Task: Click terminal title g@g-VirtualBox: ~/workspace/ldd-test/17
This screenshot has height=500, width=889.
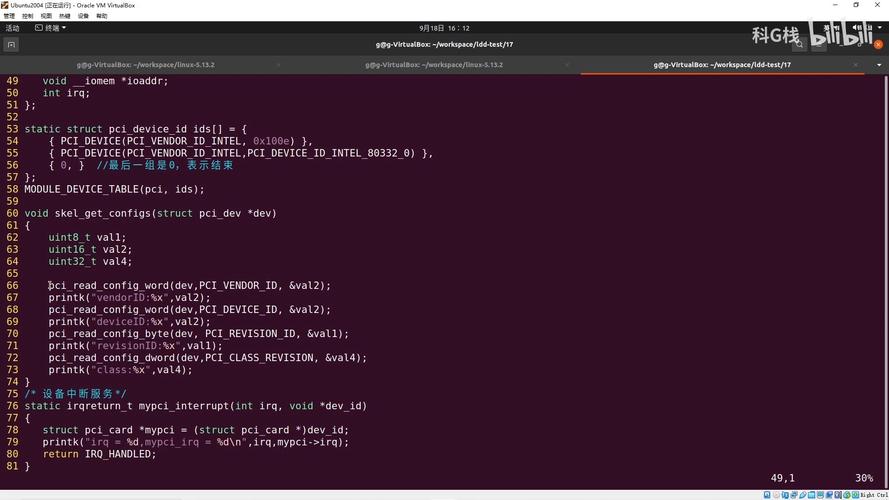Action: tap(444, 44)
